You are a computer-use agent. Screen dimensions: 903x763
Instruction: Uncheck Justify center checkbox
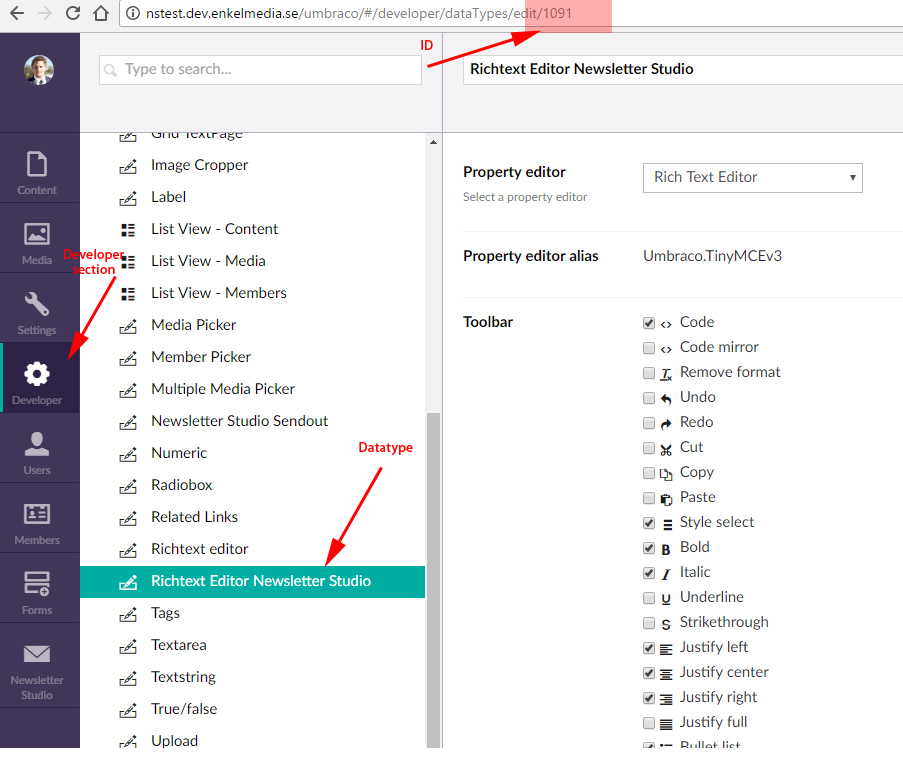(x=649, y=673)
